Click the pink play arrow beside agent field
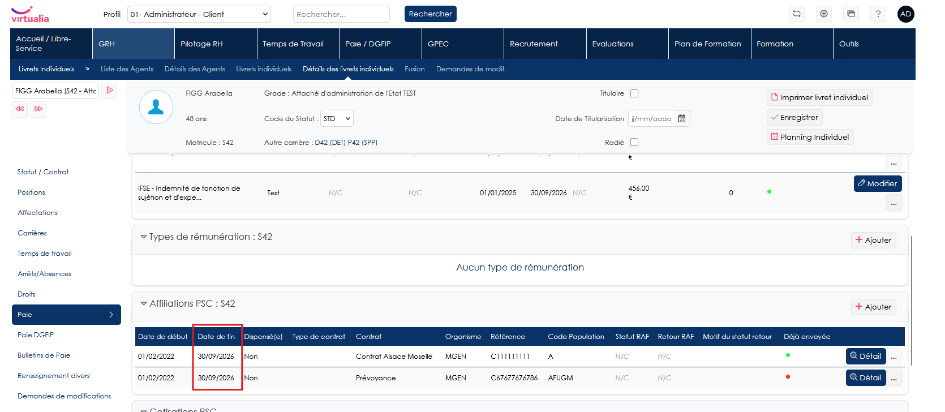The width and height of the screenshot is (945, 412). pyautogui.click(x=110, y=91)
